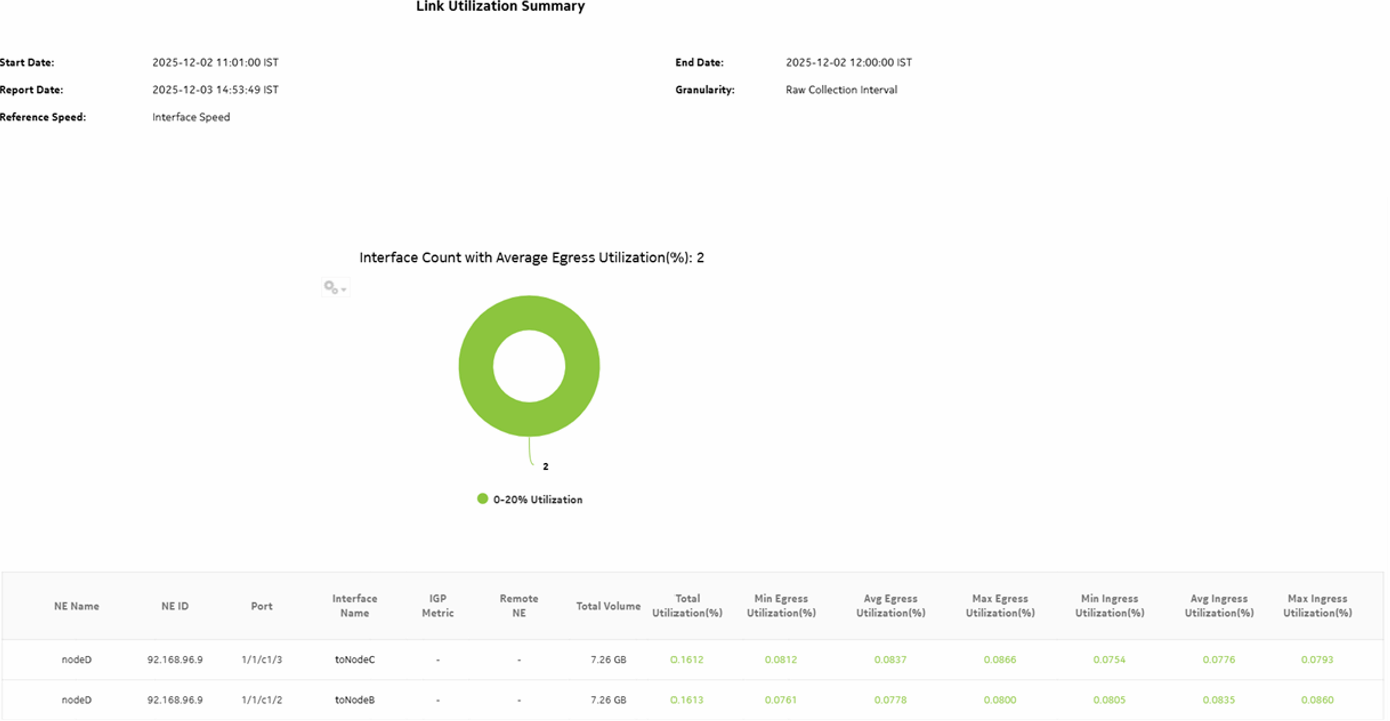1390x721 pixels.
Task: Sort by the Total Volume column header
Action: (608, 605)
